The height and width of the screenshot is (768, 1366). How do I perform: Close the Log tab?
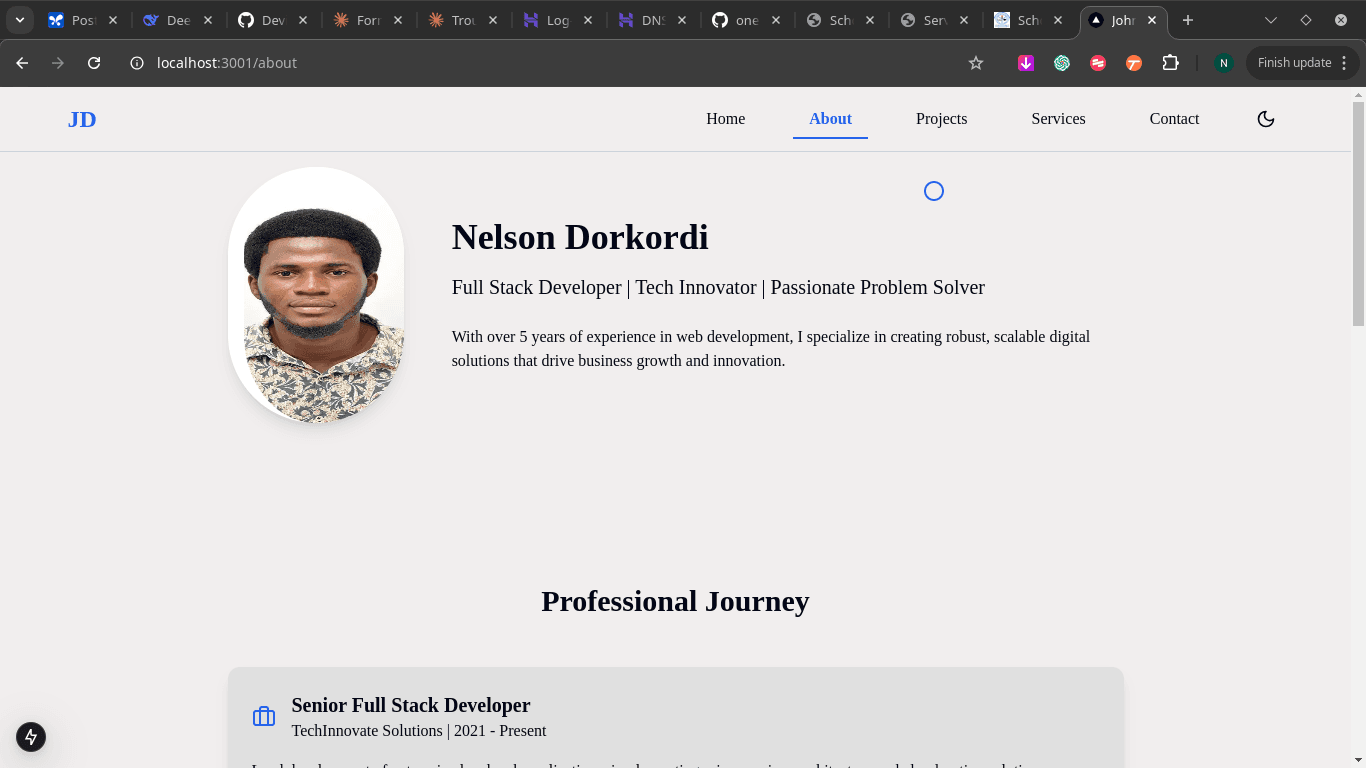tap(588, 20)
